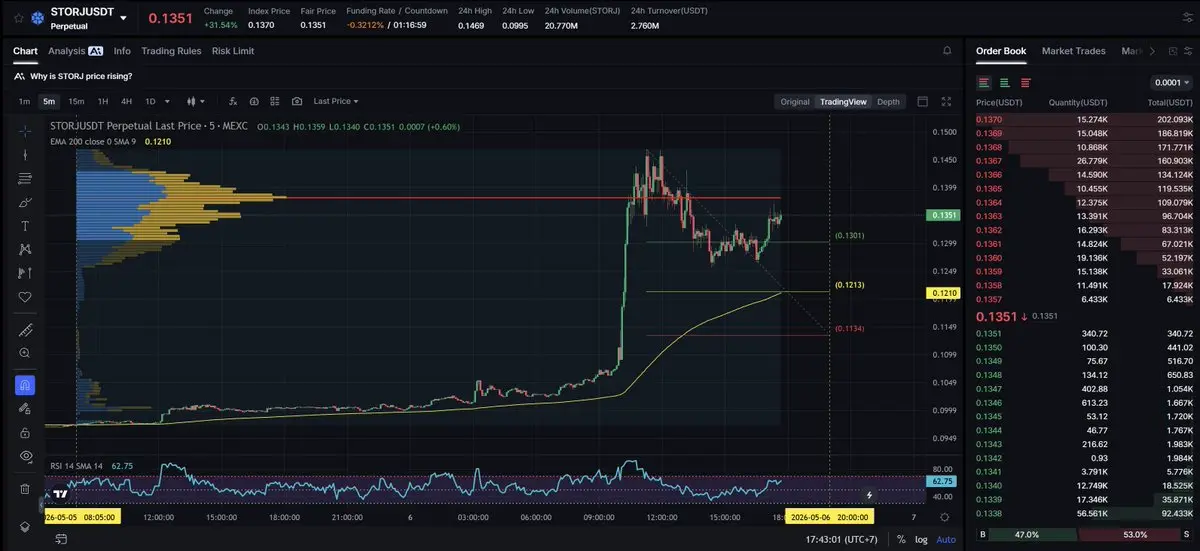
Task: Open 'Why is STORJ price rising?' link
Action: pos(81,75)
